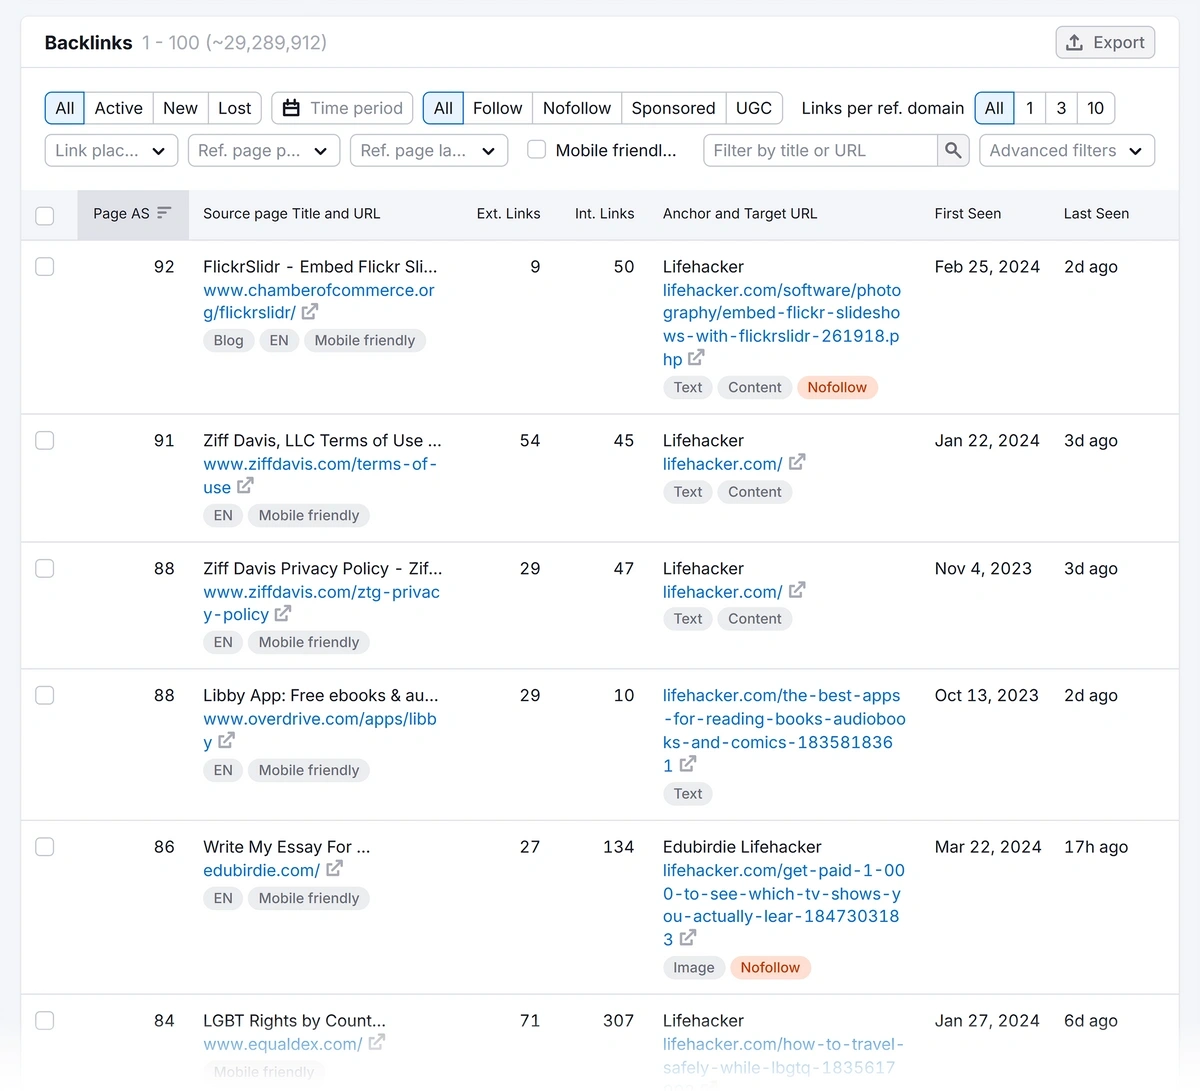The width and height of the screenshot is (1200, 1091).
Task: Open the edubirdie.com source link
Action: pos(261,870)
